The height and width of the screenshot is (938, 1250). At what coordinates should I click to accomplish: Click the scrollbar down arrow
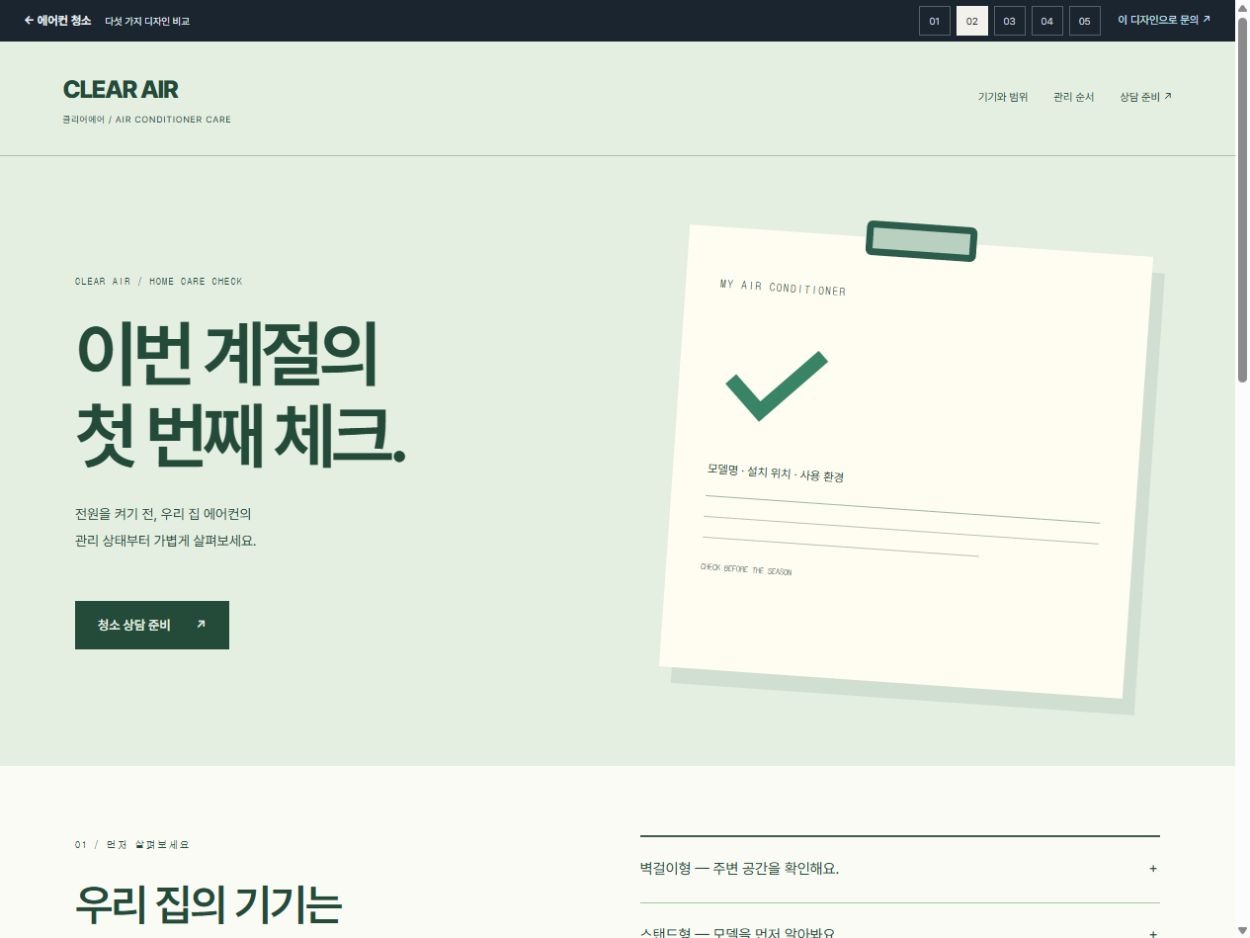point(1242,930)
